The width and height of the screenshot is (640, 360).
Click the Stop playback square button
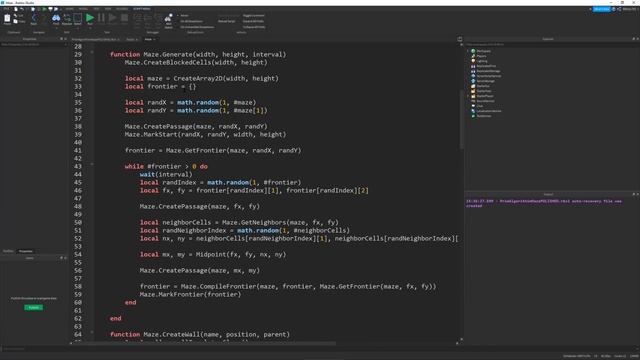tap(124, 18)
